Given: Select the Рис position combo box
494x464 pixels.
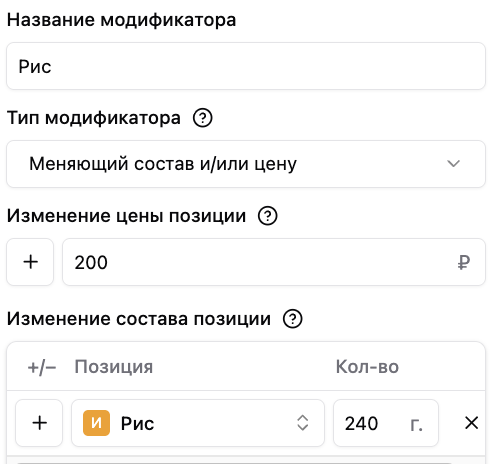Looking at the screenshot, I should pos(198,423).
